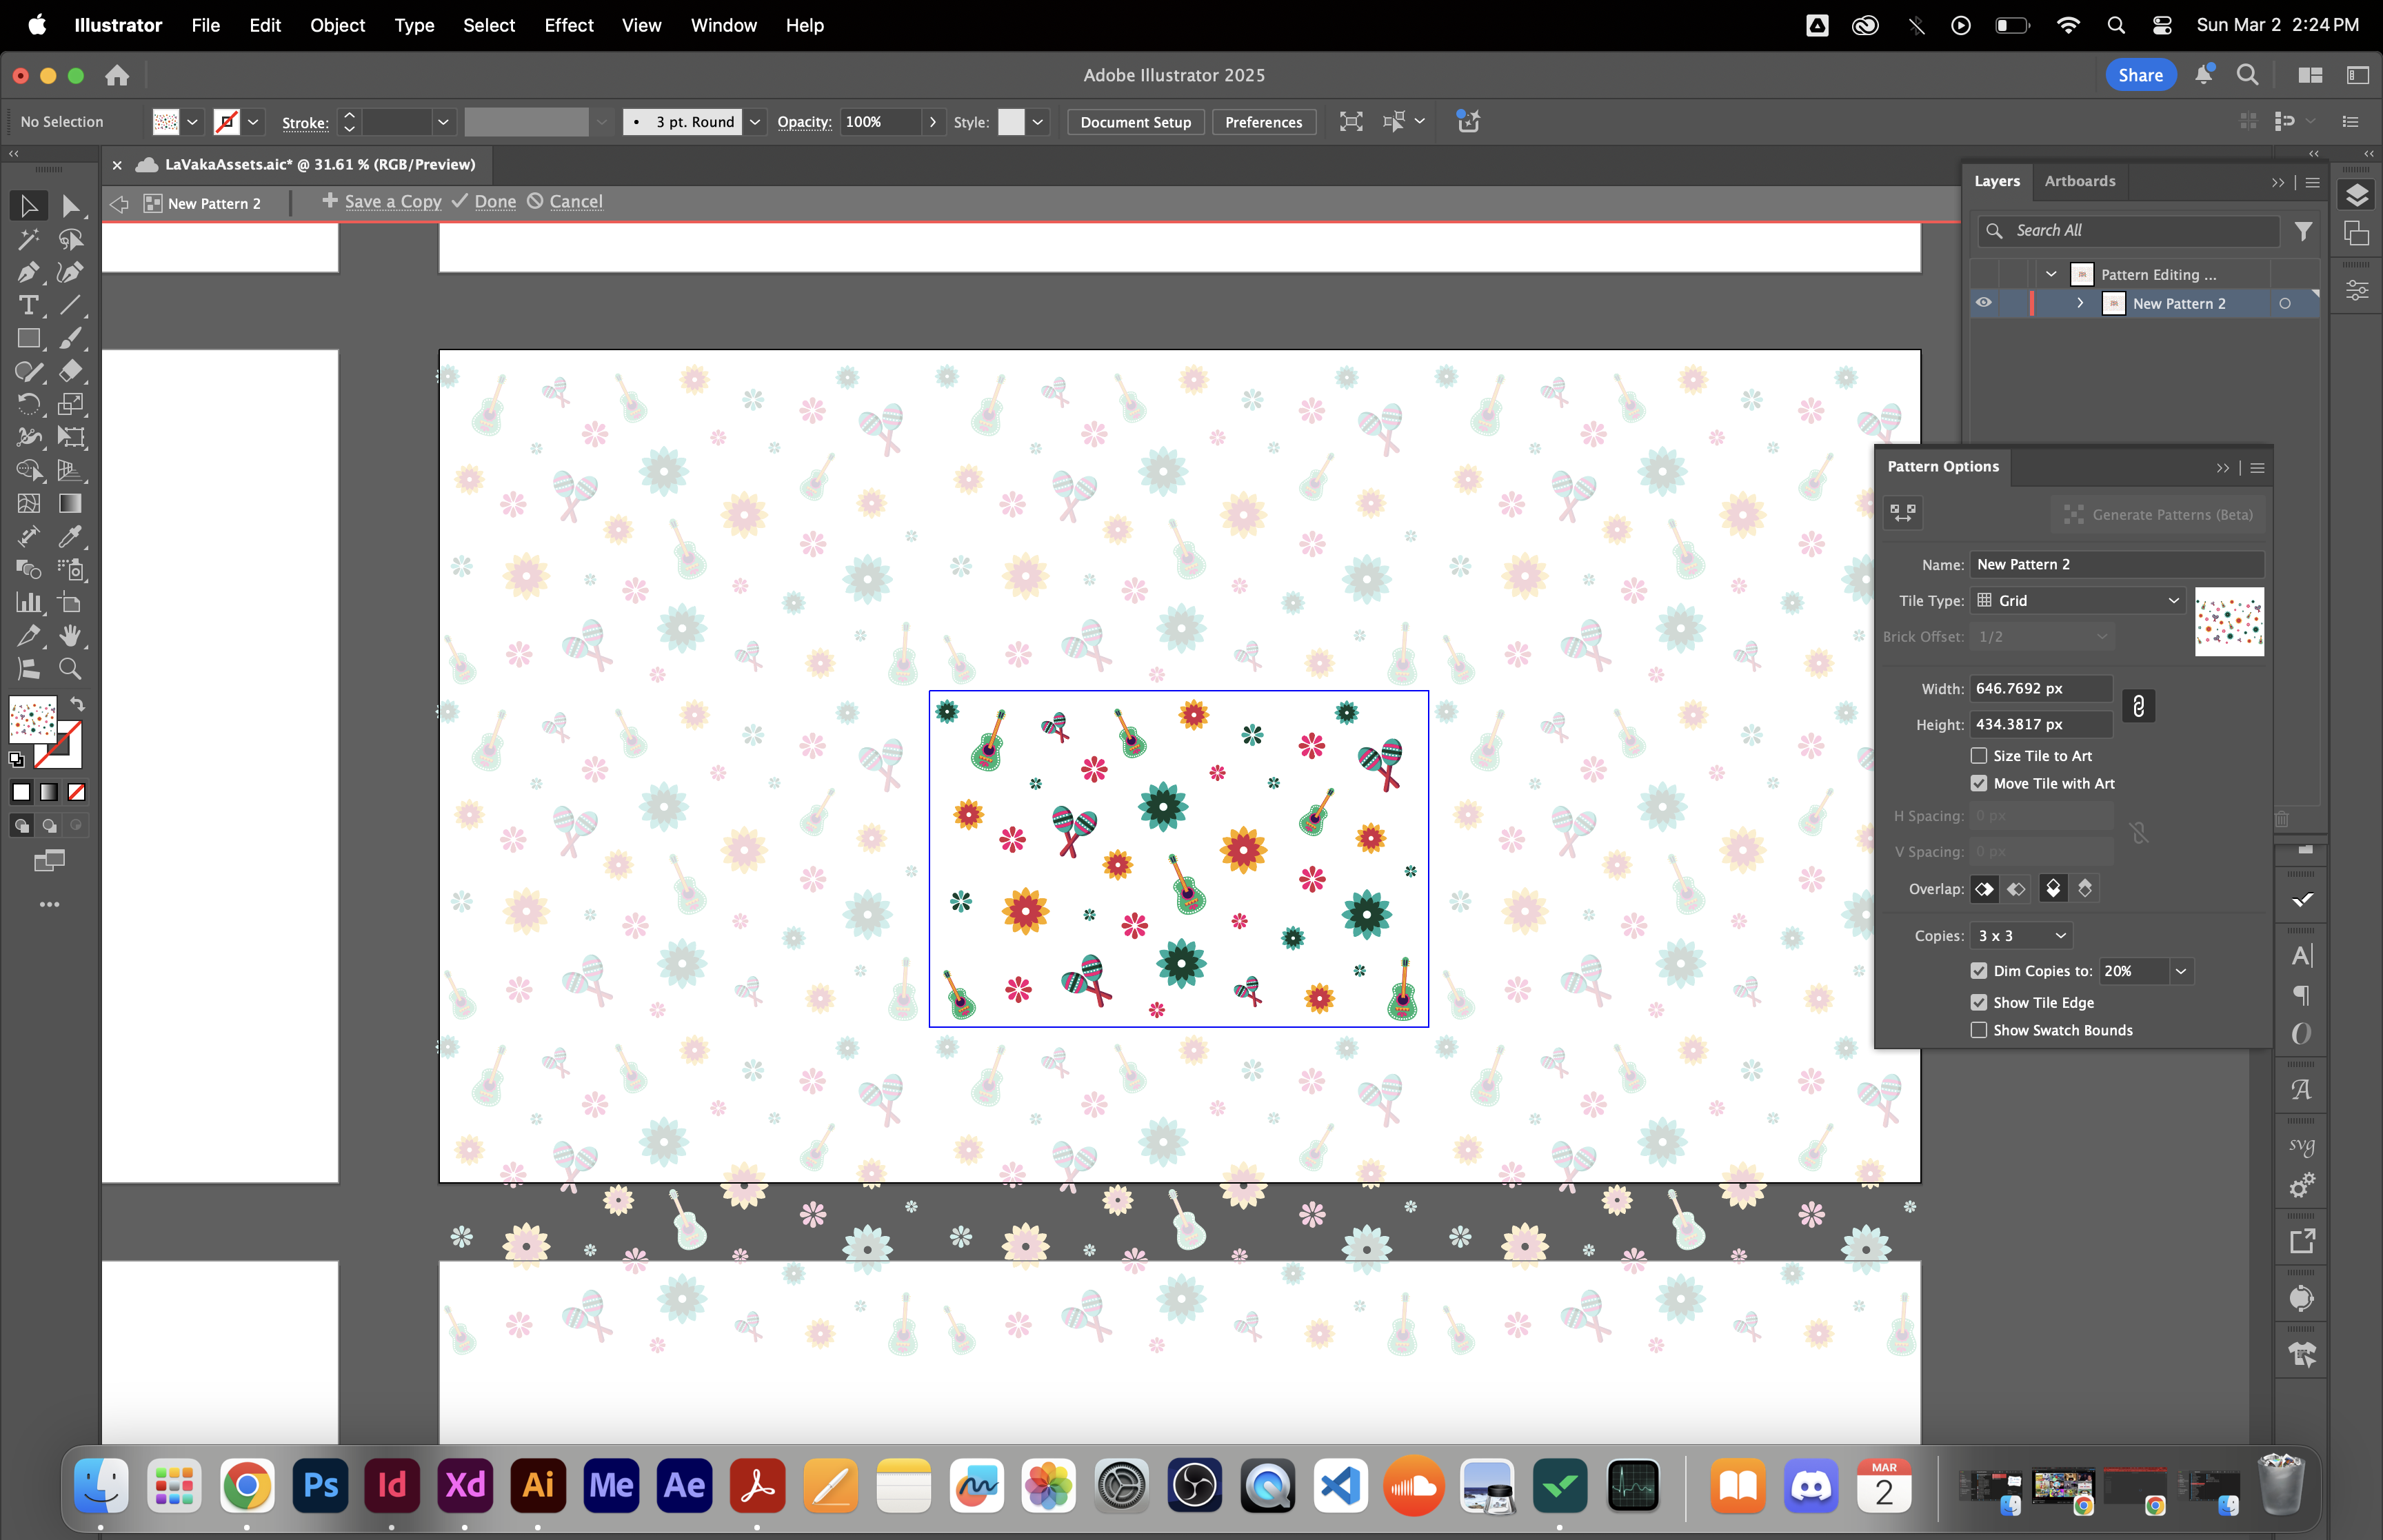Viewport: 2383px width, 1540px height.
Task: Select the Magic Wand tool
Action: pyautogui.click(x=28, y=239)
